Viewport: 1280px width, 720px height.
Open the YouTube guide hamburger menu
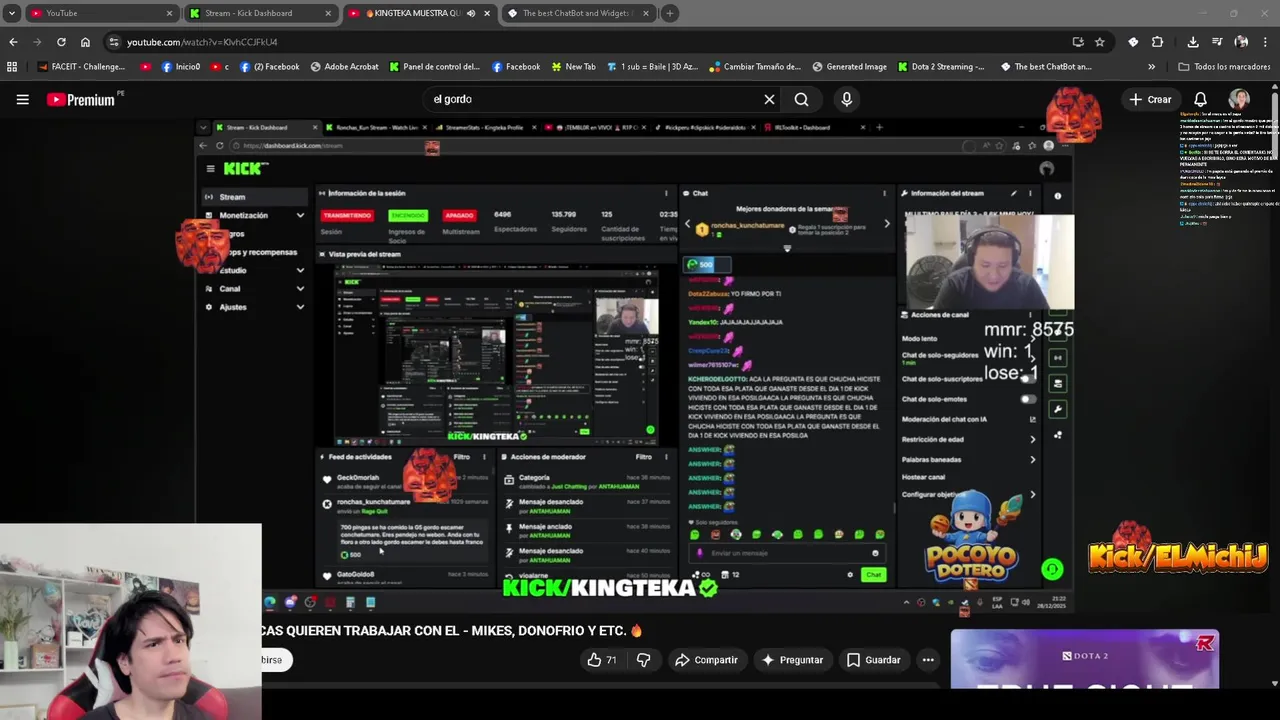coord(22,99)
